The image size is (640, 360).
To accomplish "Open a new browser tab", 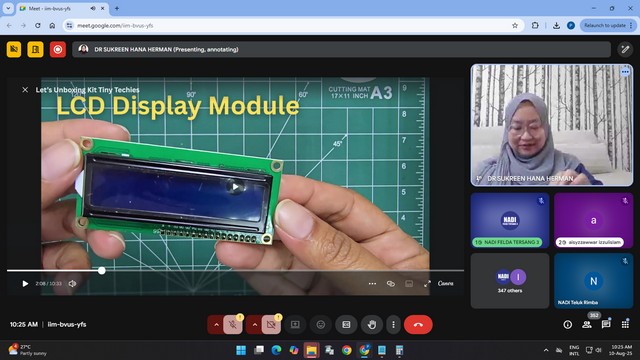I will pos(117,8).
